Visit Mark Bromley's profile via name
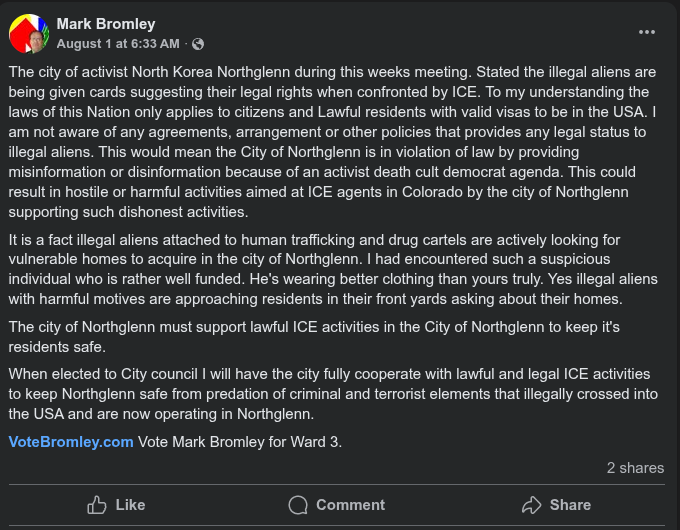 pyautogui.click(x=106, y=24)
